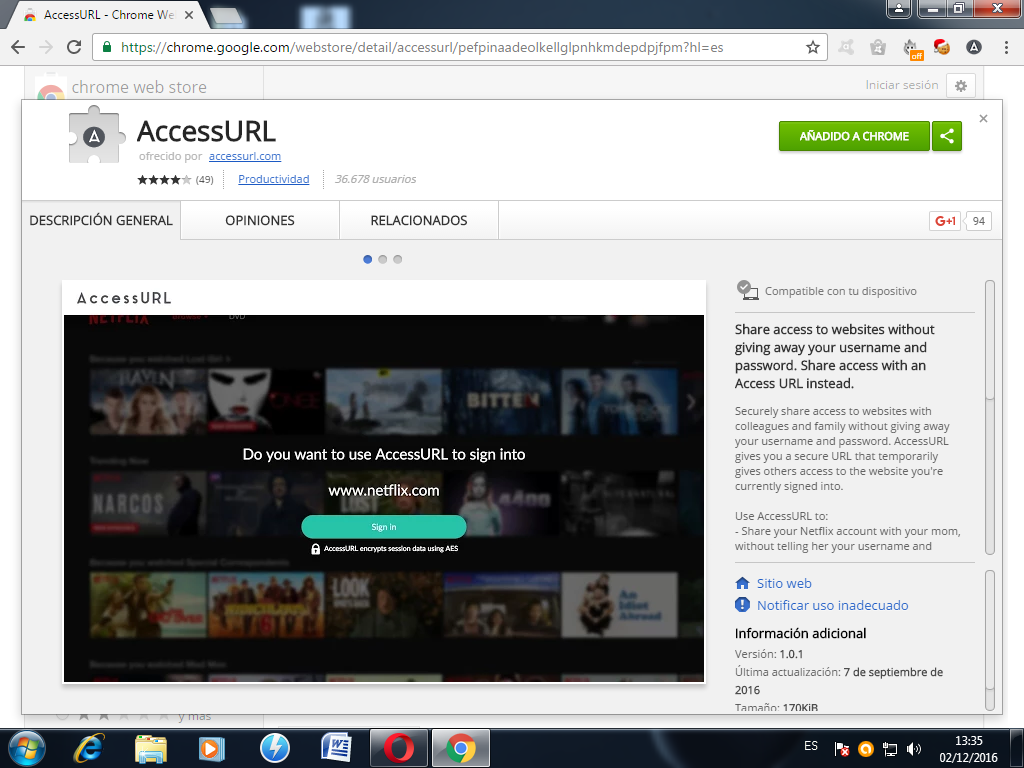Screen dimensions: 1024x768
Task: Share the extension with green share button
Action: (946, 136)
